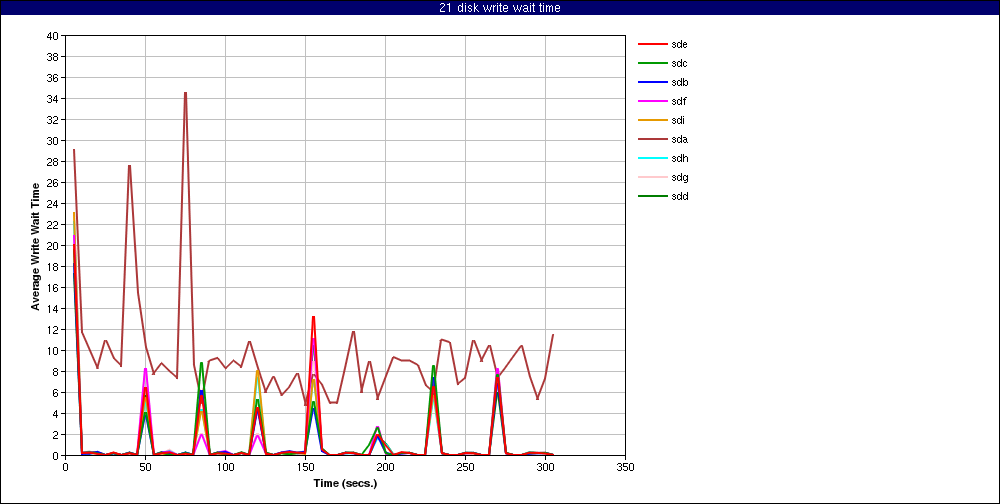
Task: Click the y-axis tick value 28
Action: click(53, 162)
